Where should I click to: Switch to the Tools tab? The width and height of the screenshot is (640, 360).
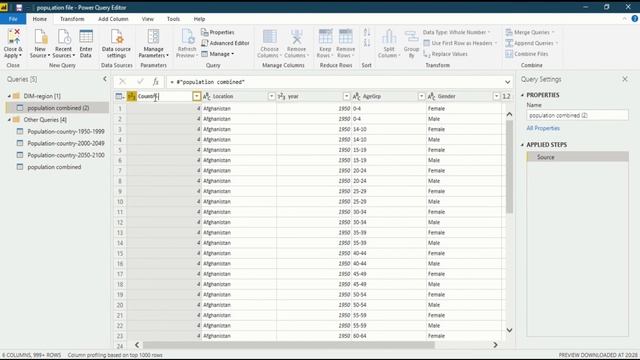pyautogui.click(x=173, y=19)
